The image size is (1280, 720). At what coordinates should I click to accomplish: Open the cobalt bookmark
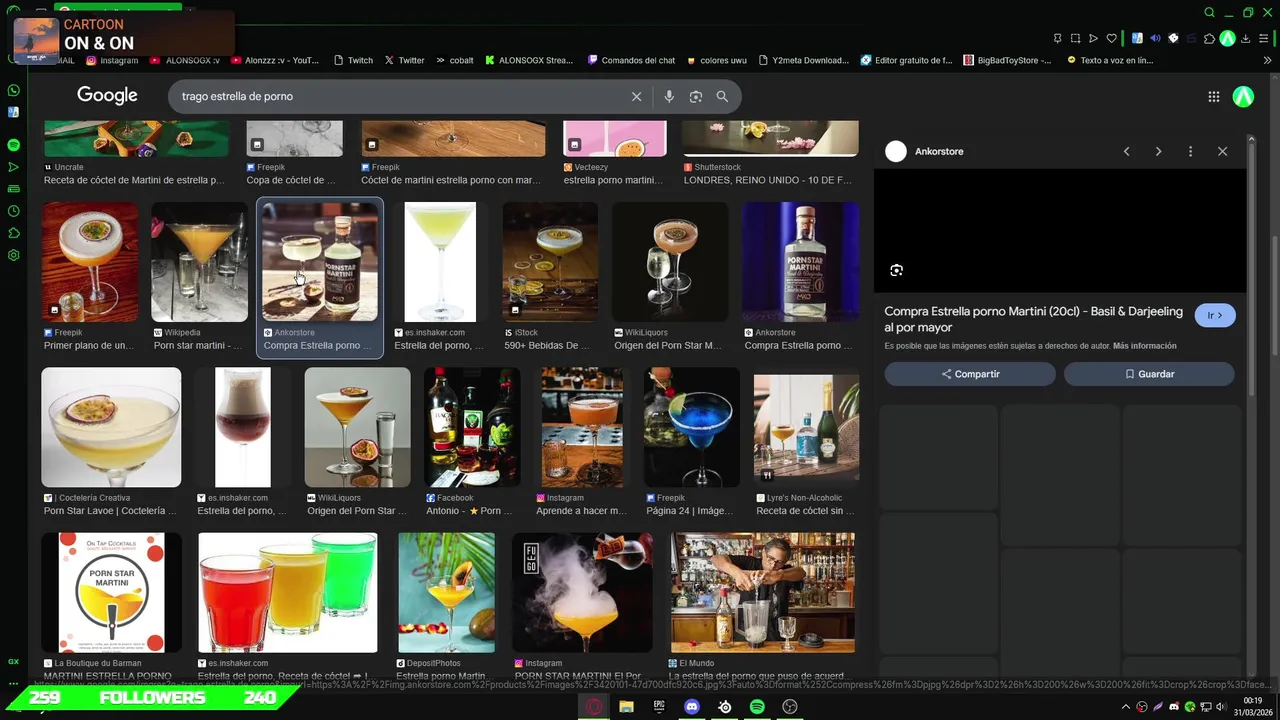[x=454, y=60]
